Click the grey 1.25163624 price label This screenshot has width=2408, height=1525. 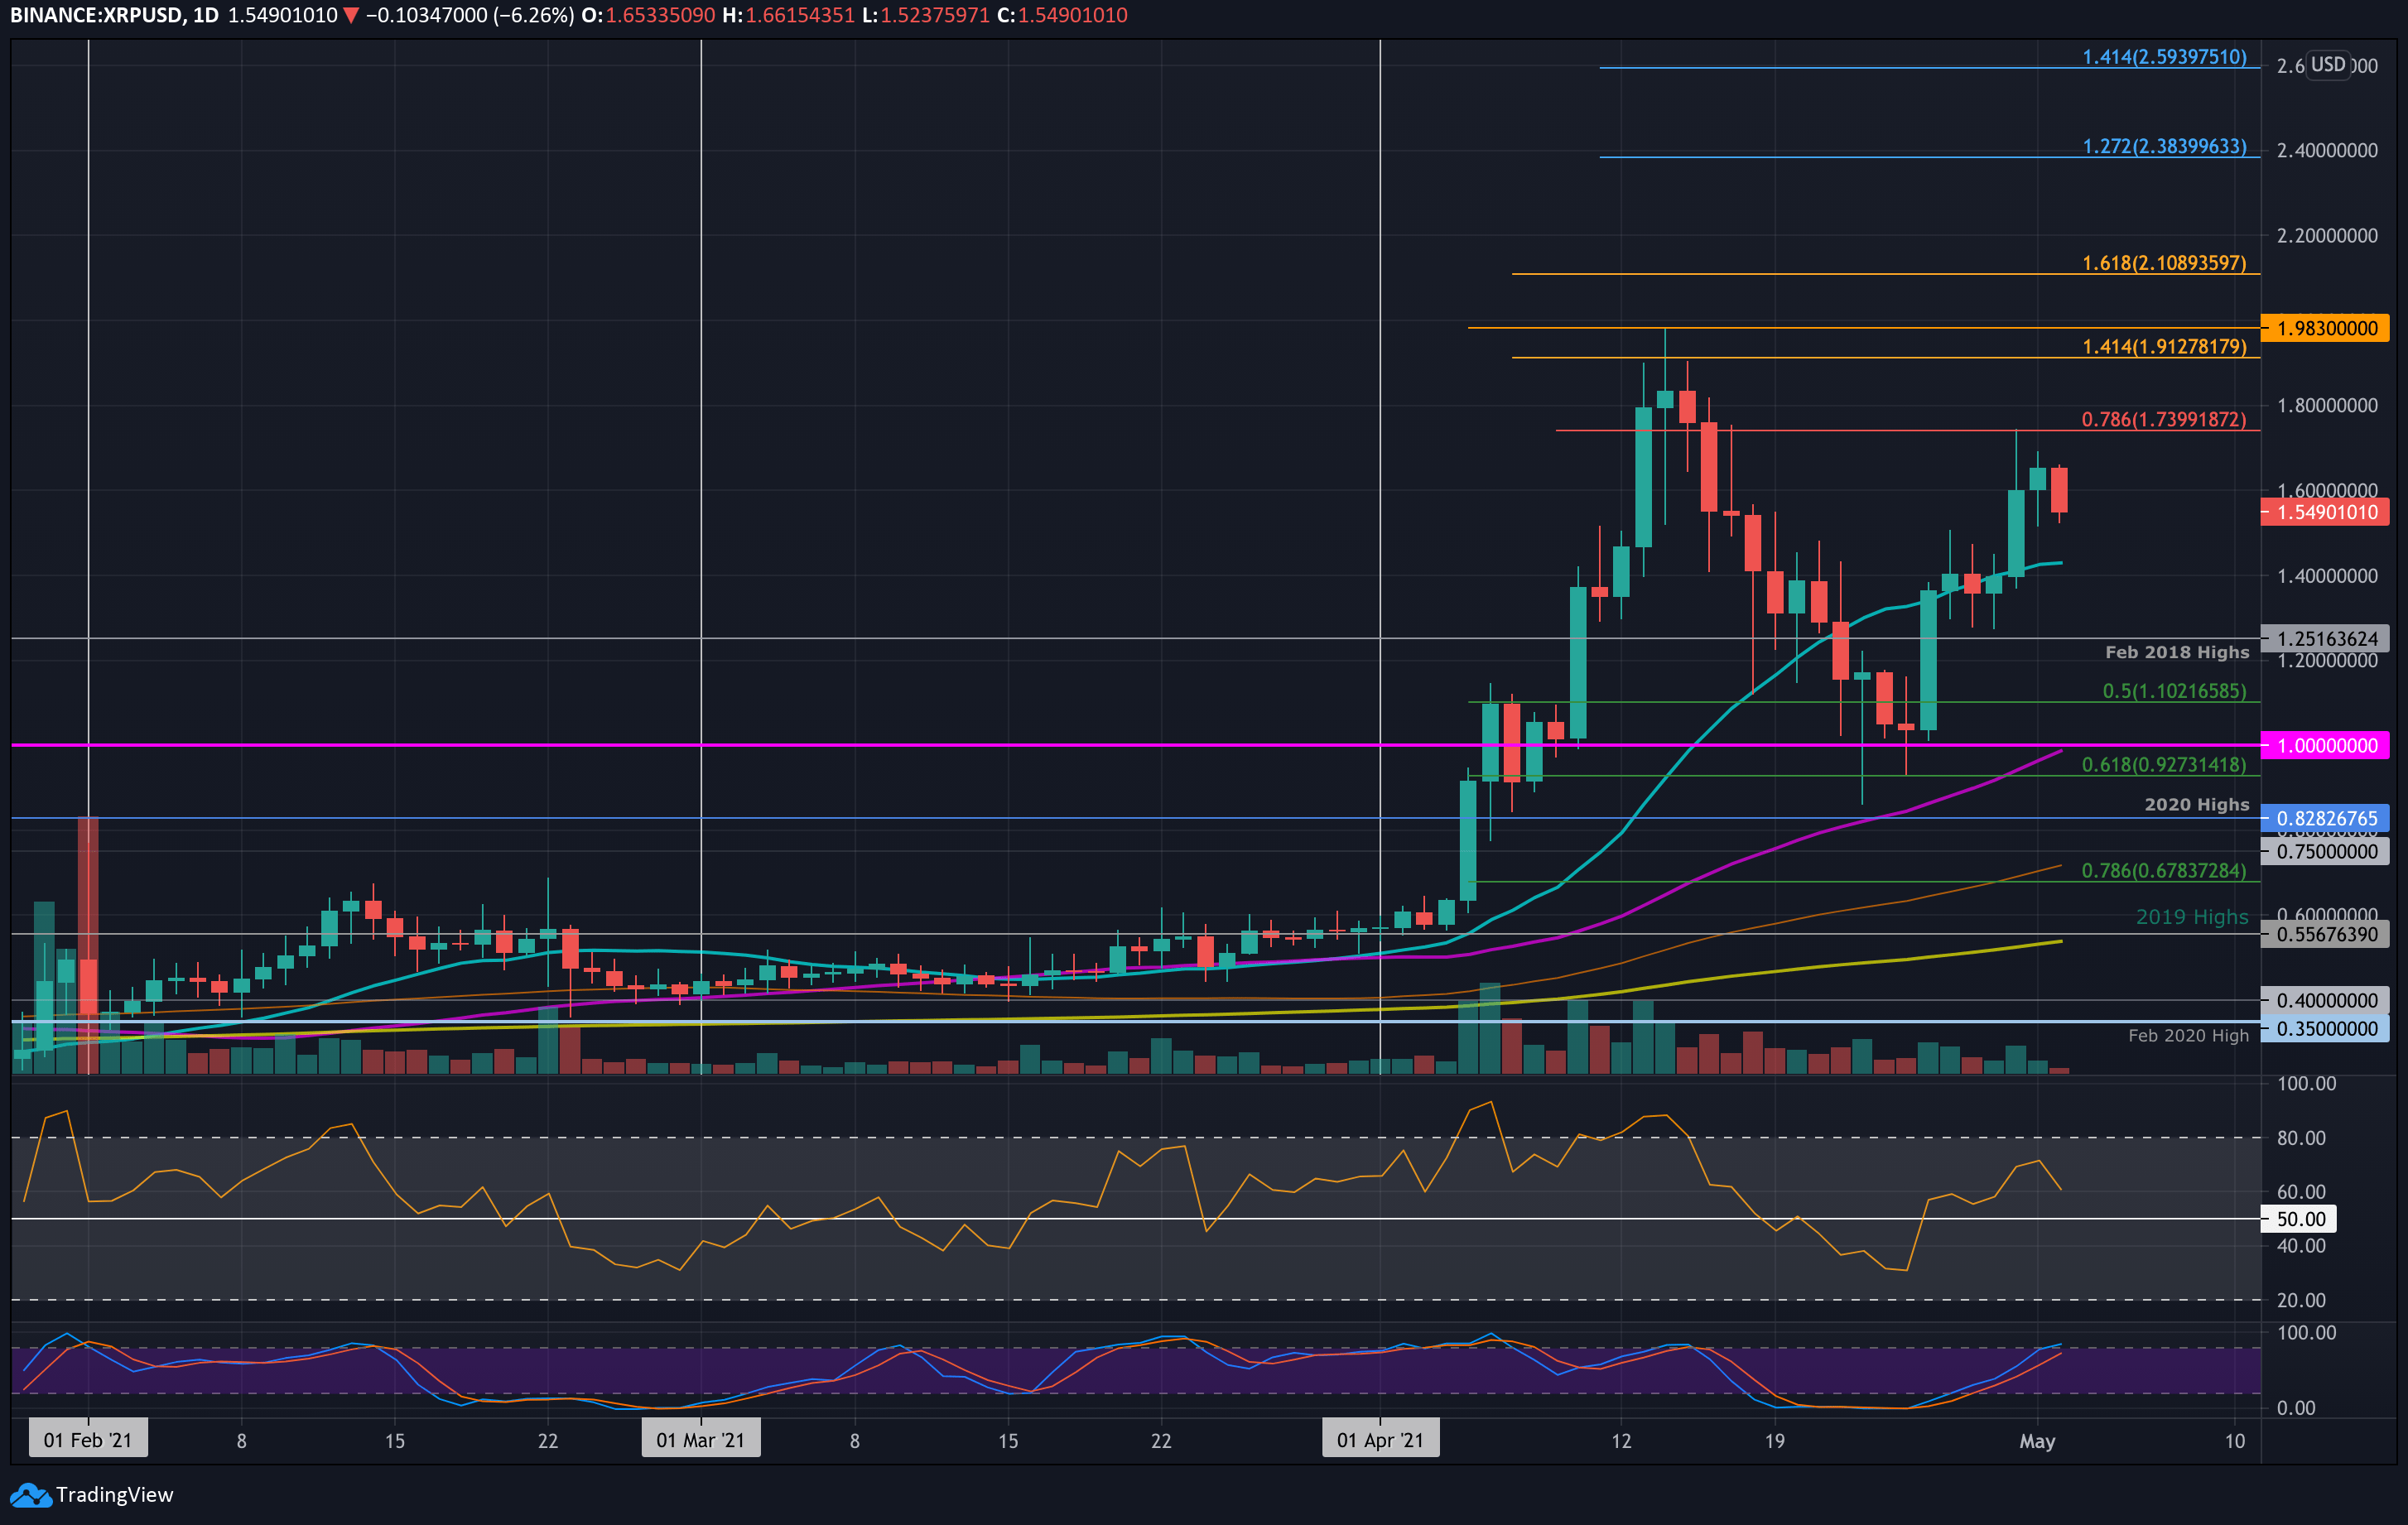2325,638
